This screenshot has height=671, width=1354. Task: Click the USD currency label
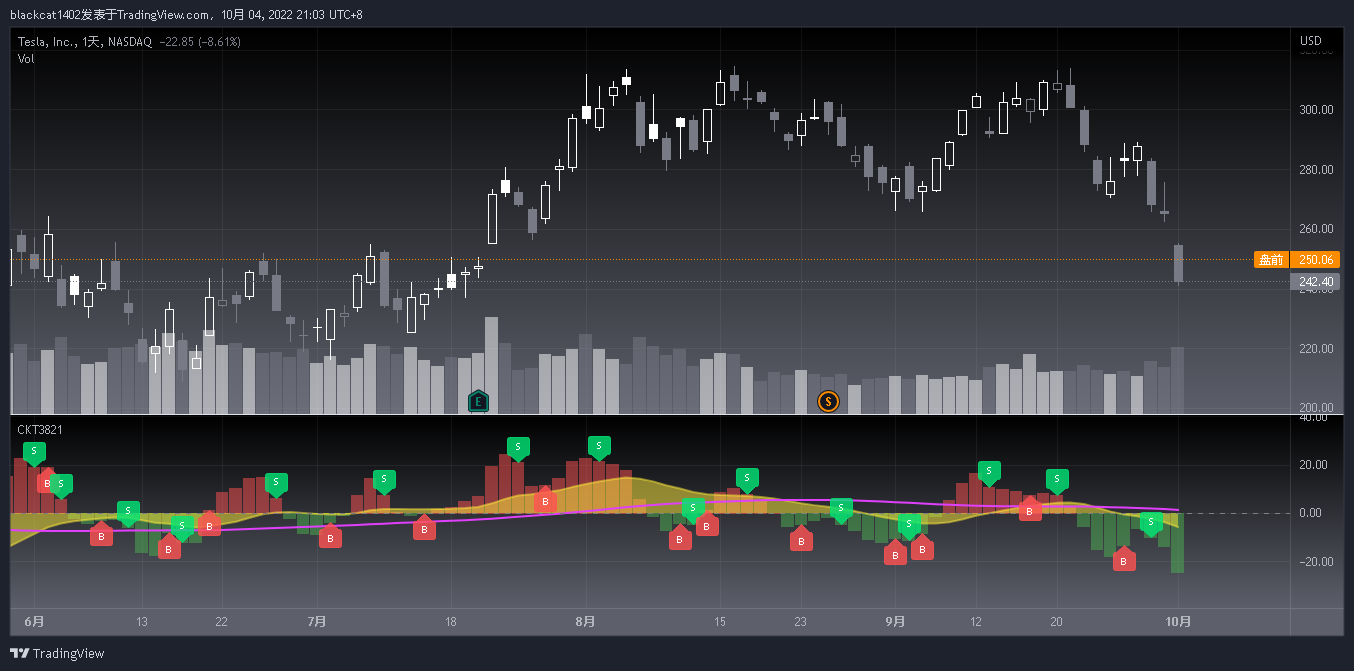point(1310,41)
